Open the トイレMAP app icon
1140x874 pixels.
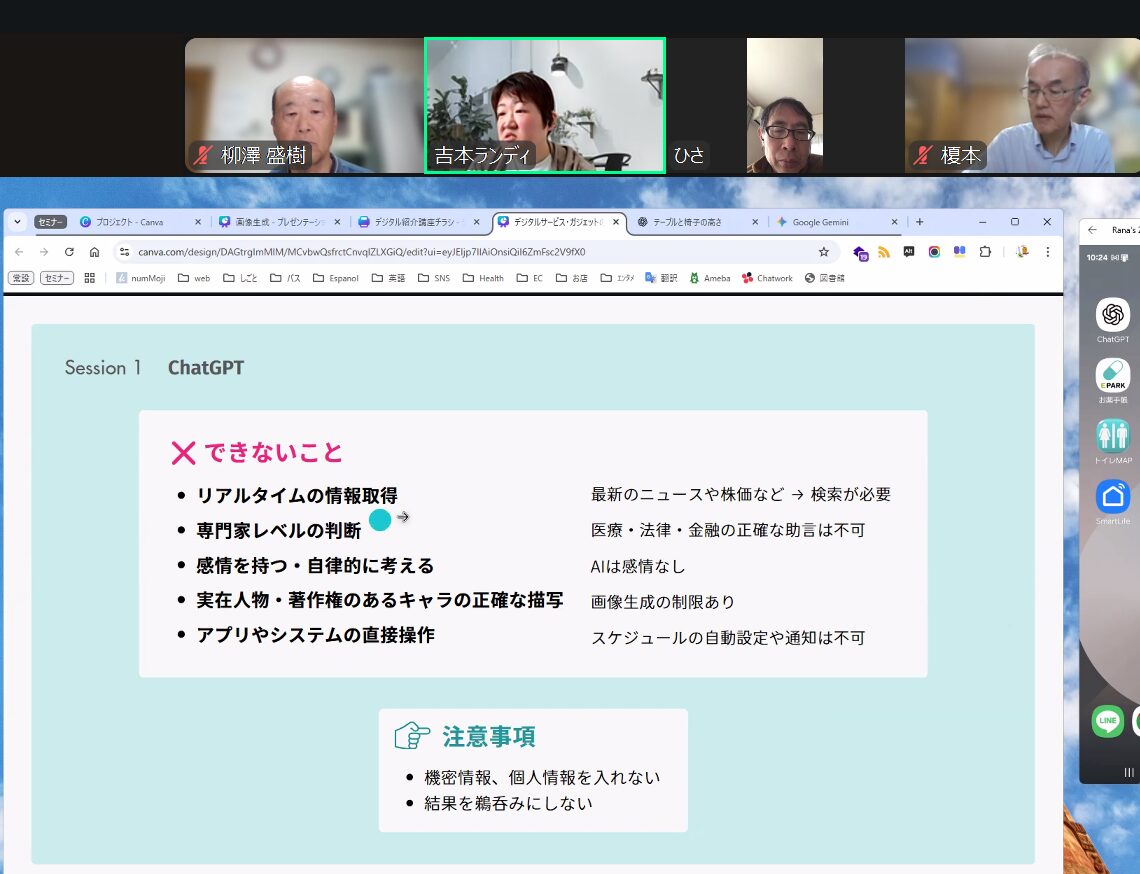pos(1112,436)
